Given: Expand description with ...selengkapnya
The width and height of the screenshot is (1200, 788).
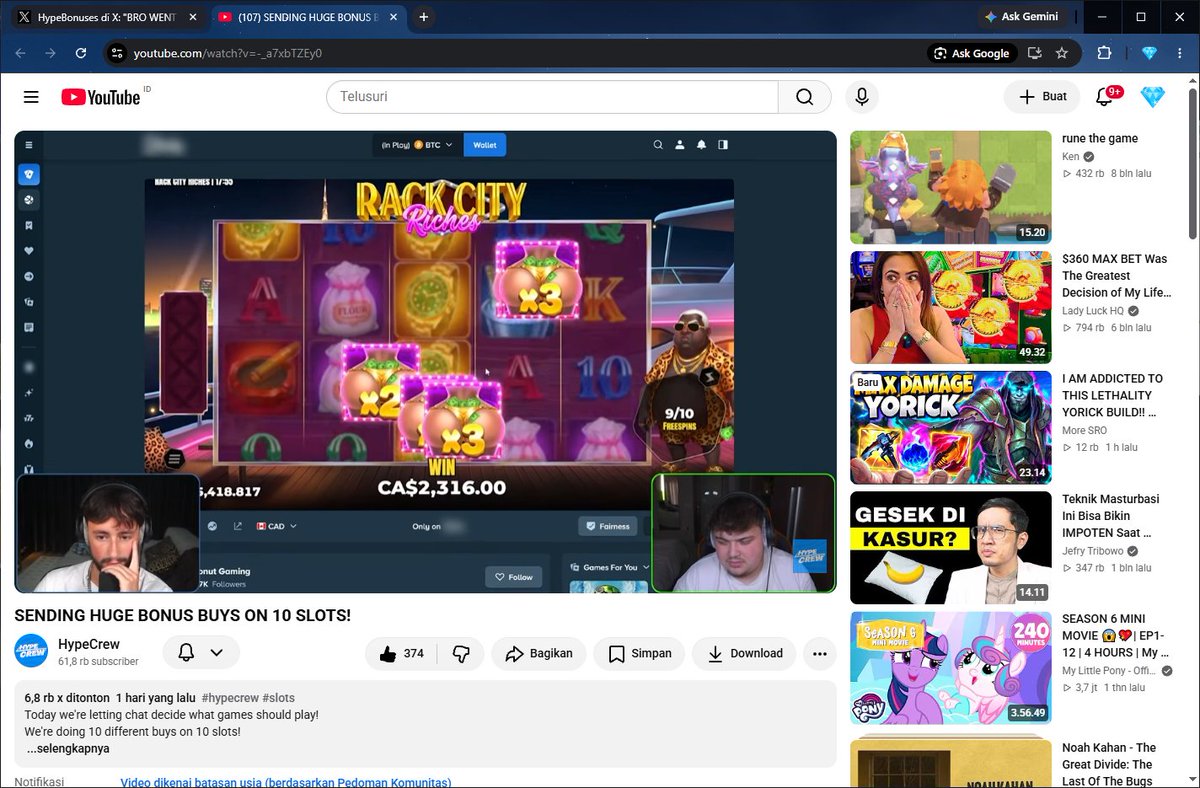Looking at the screenshot, I should pyautogui.click(x=68, y=748).
